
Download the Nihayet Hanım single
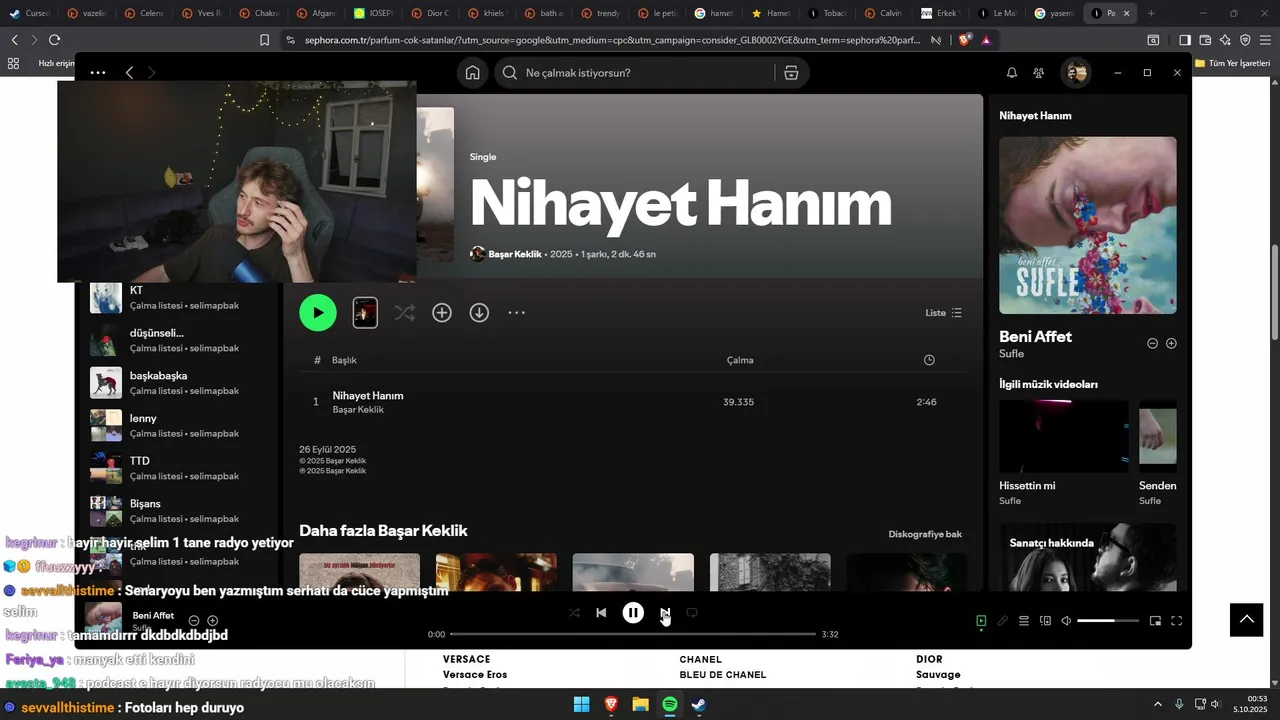point(480,313)
